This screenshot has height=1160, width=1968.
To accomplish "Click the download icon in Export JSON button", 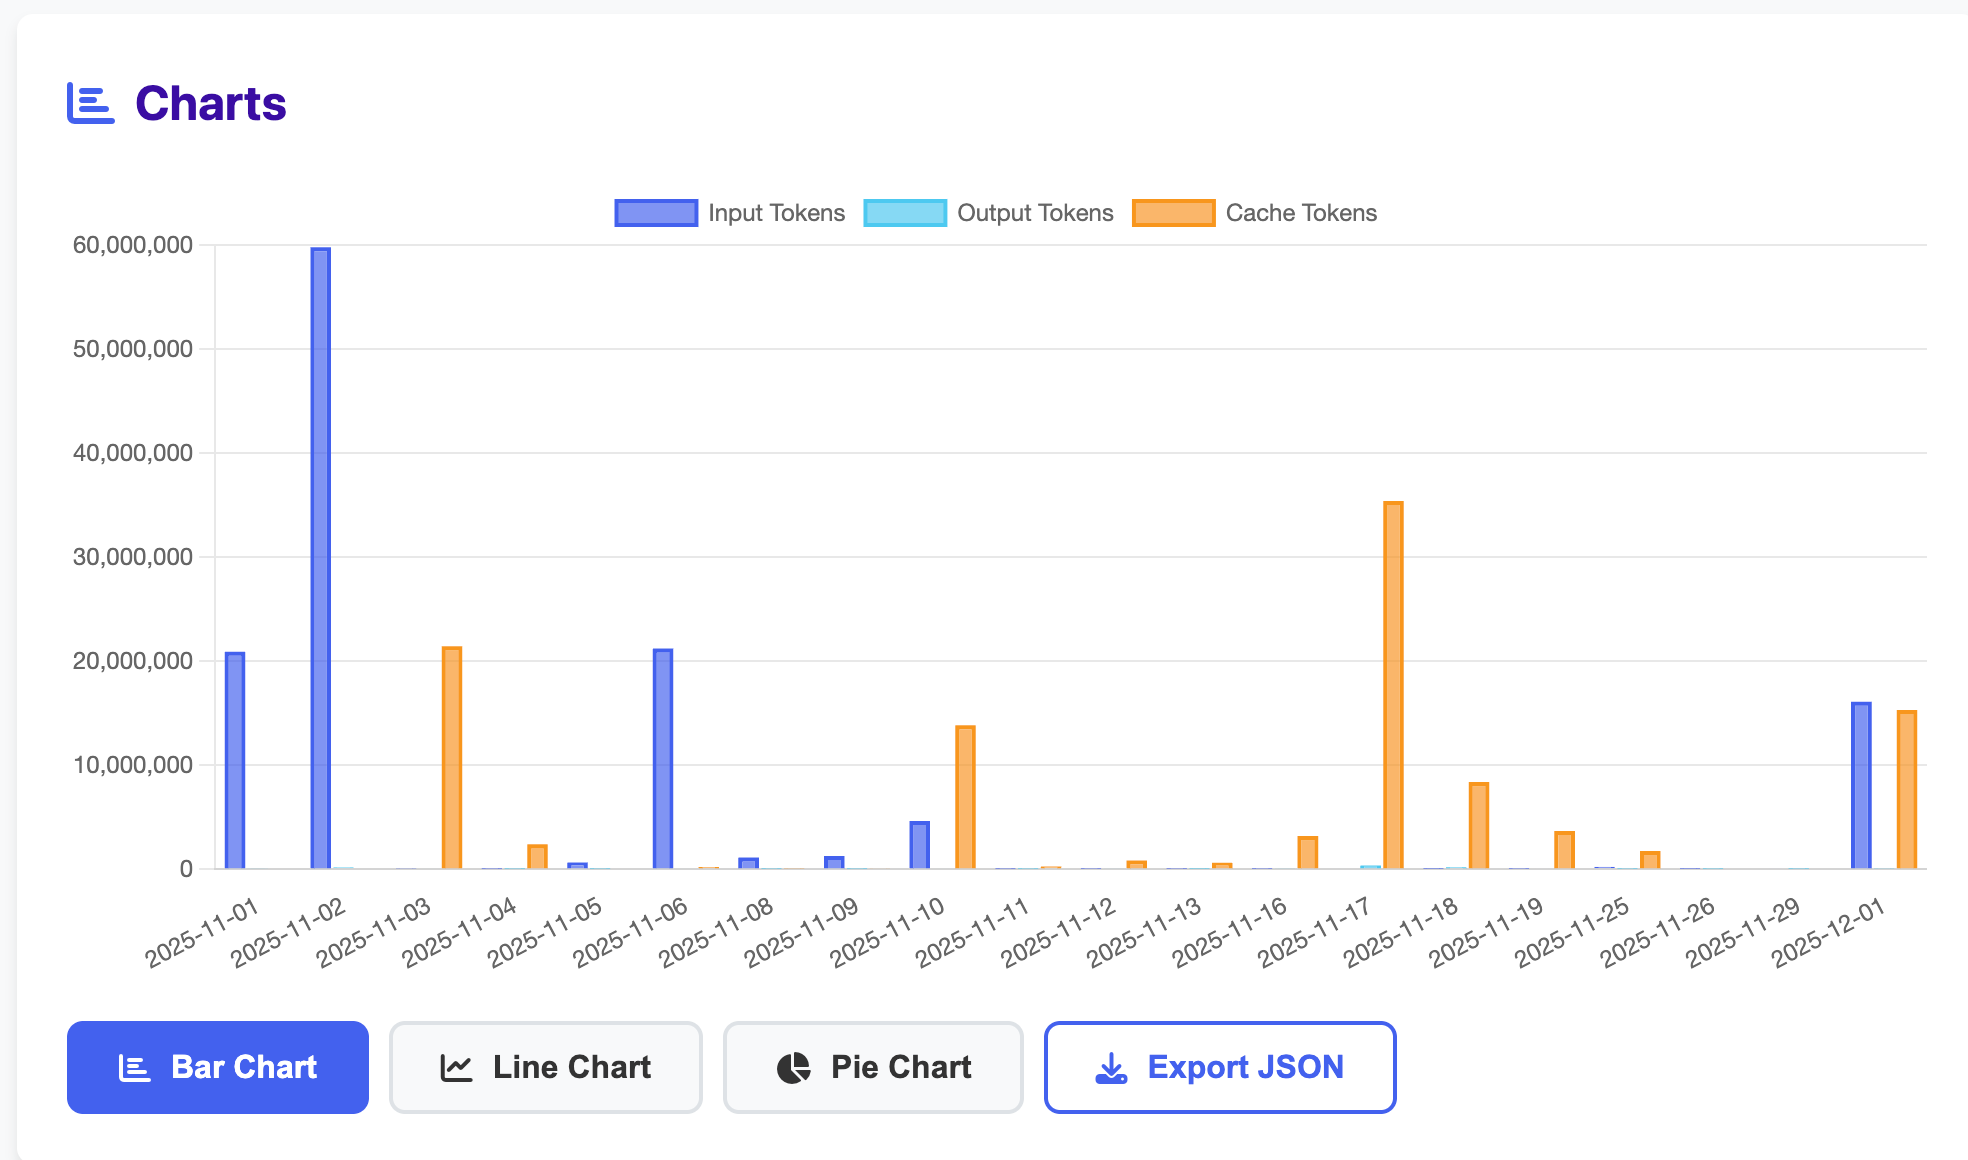I will click(1111, 1068).
